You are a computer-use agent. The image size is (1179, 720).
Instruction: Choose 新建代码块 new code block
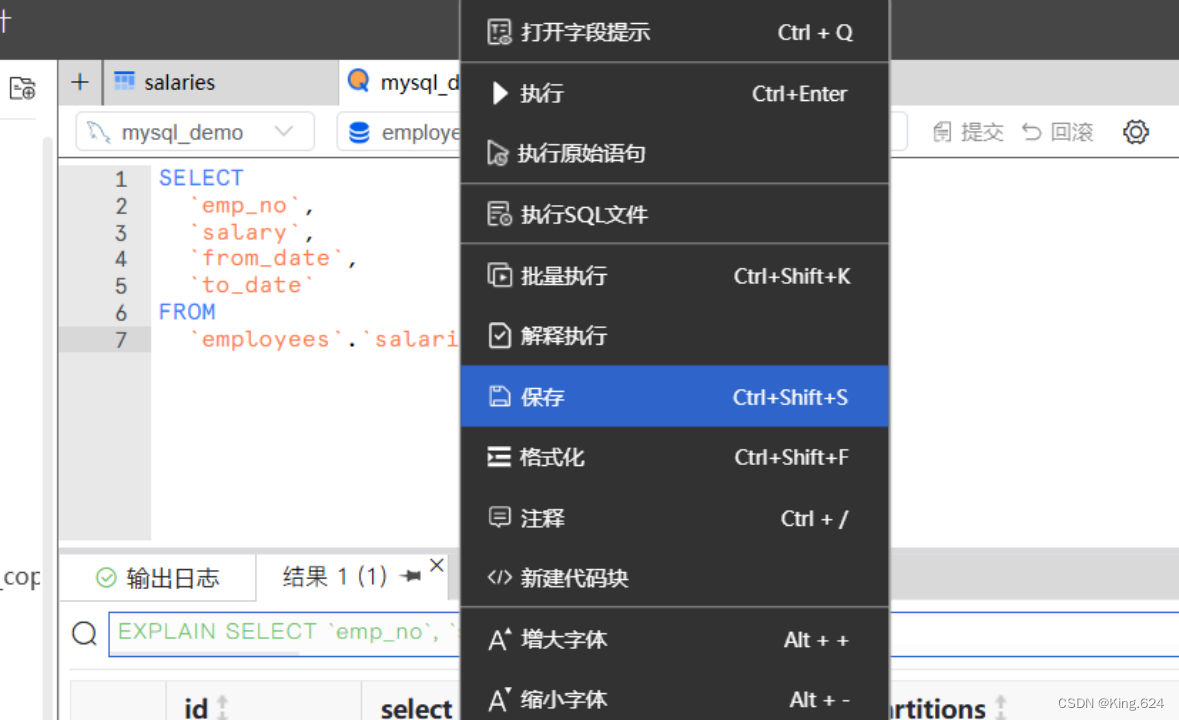(x=674, y=577)
